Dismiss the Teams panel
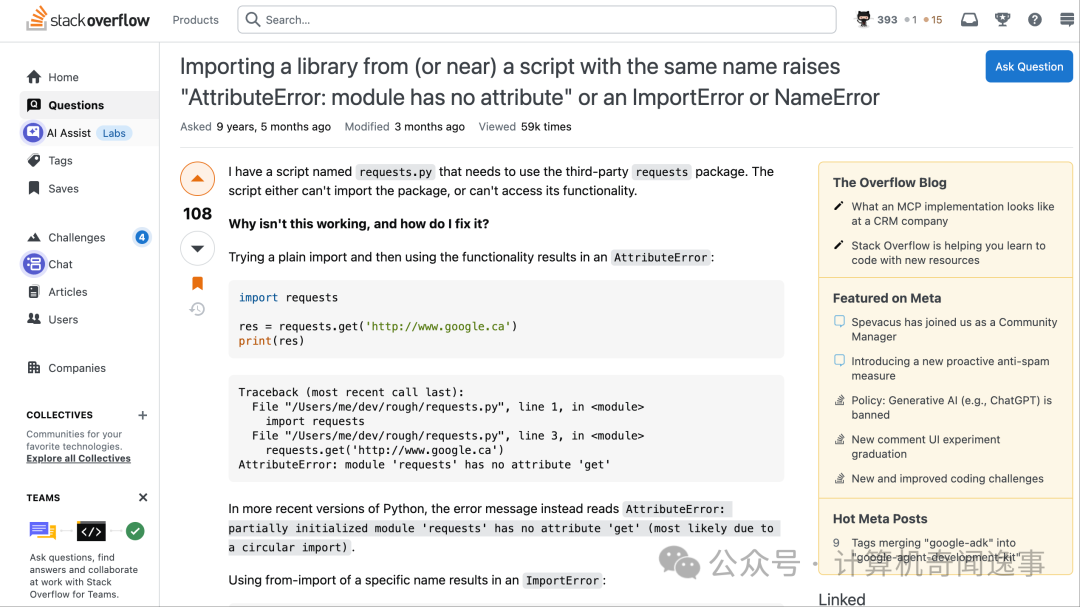 [143, 497]
